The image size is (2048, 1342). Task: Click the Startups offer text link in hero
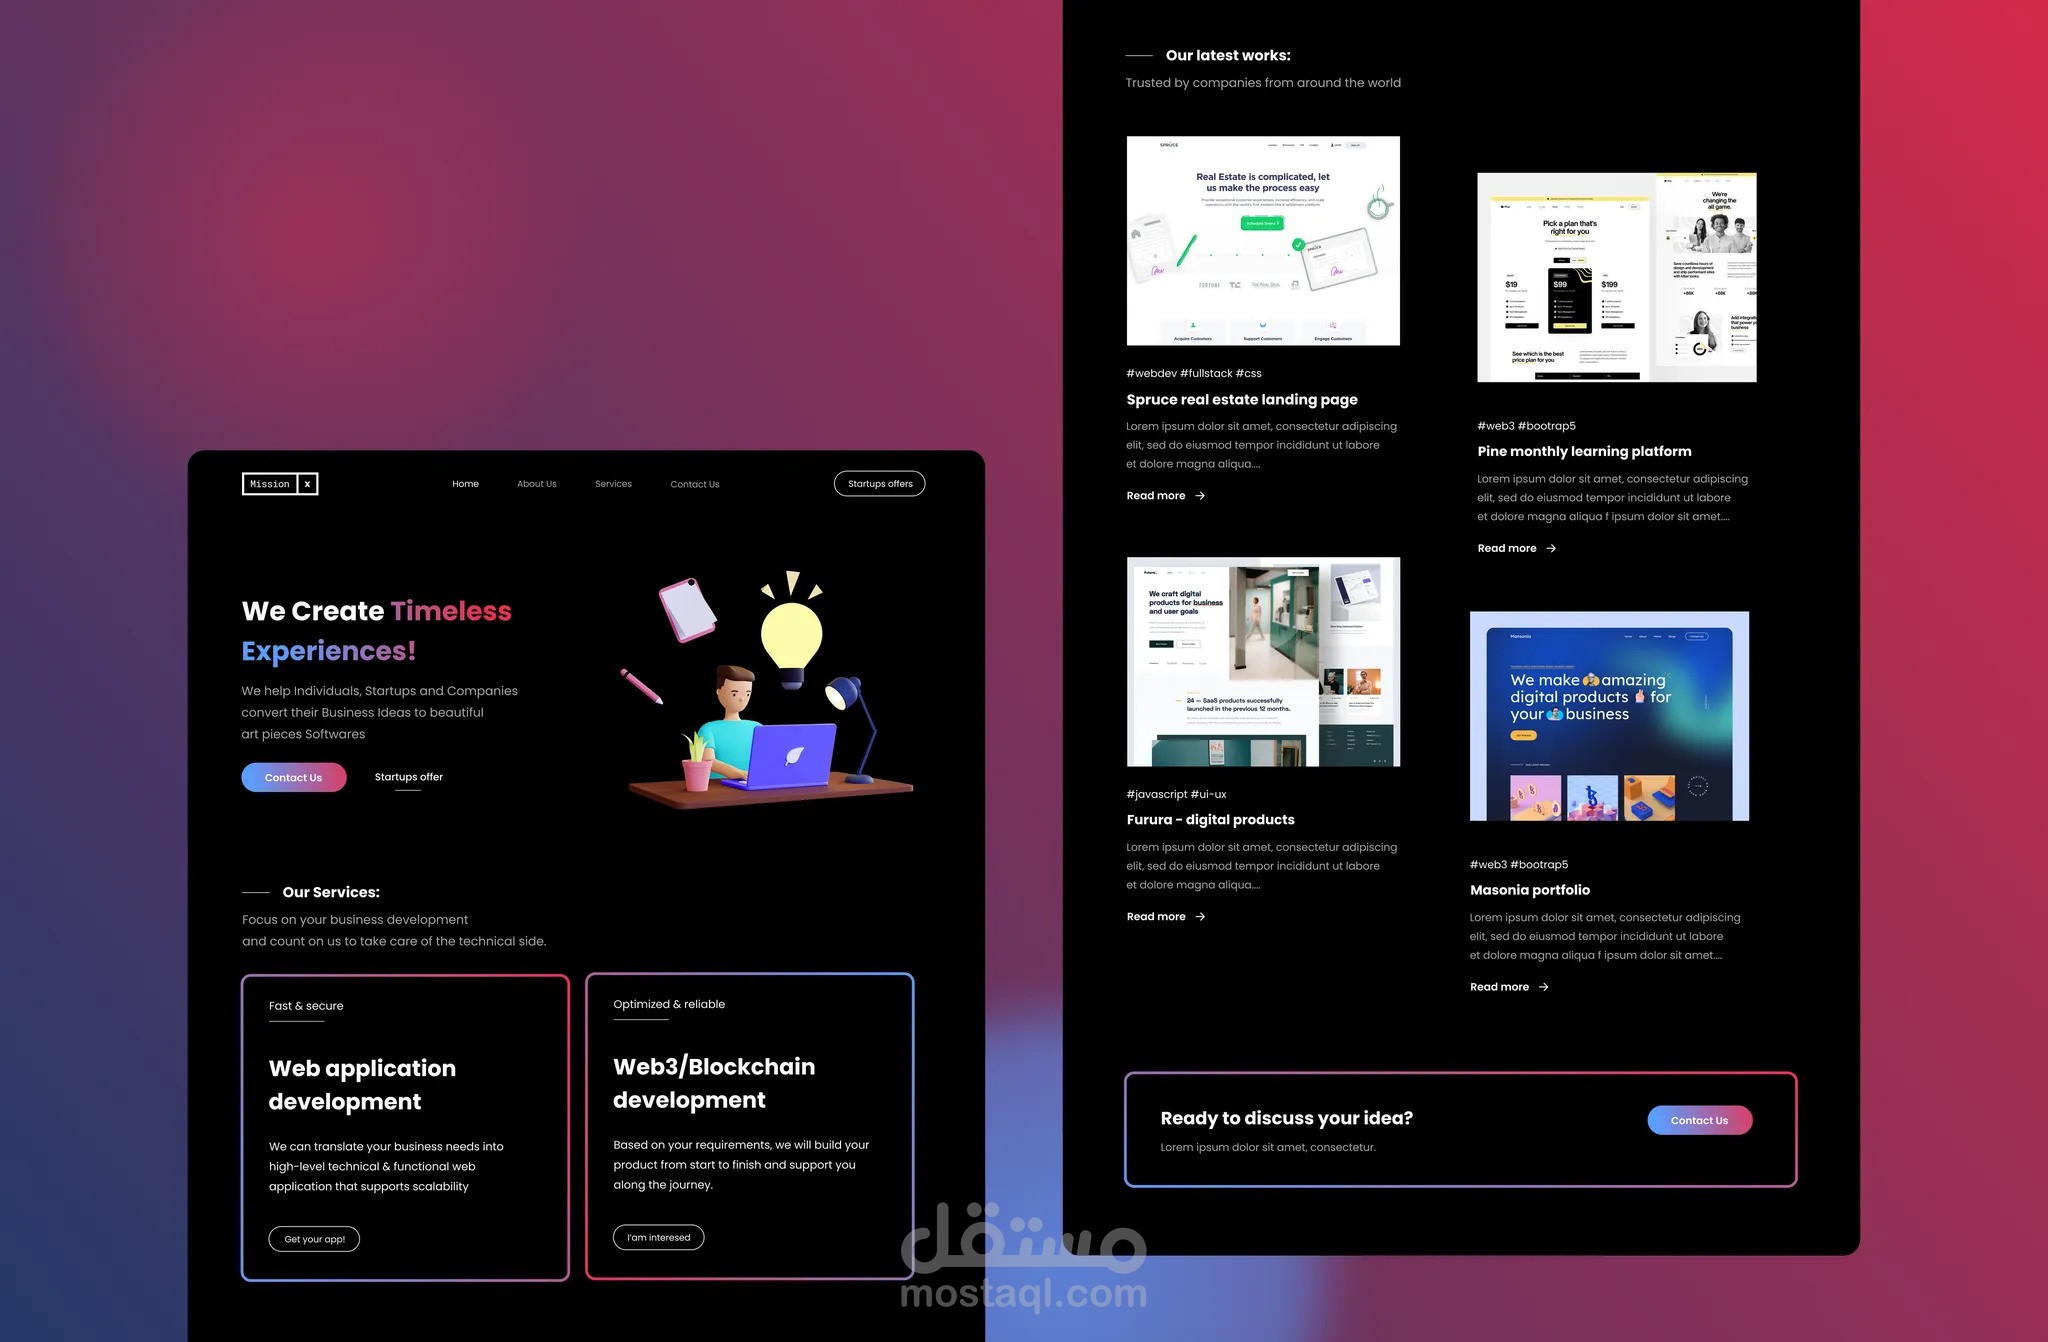point(407,776)
